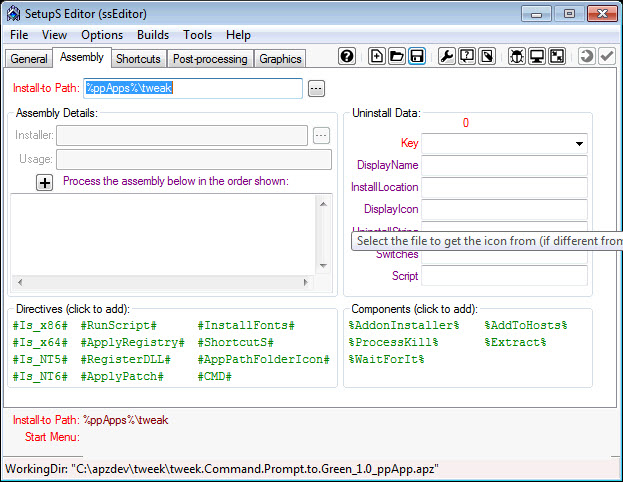Image resolution: width=623 pixels, height=482 pixels.
Task: Create a new file with the toolbar icon
Action: (x=376, y=56)
